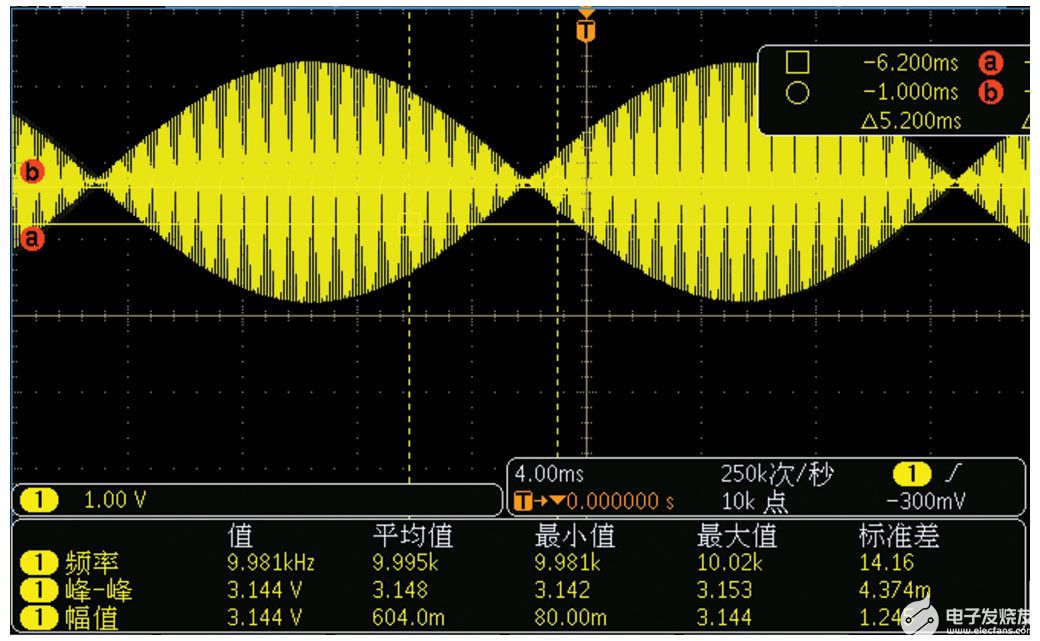Click the square cursor icon in the readout
This screenshot has height=641, width=1040.
797,62
